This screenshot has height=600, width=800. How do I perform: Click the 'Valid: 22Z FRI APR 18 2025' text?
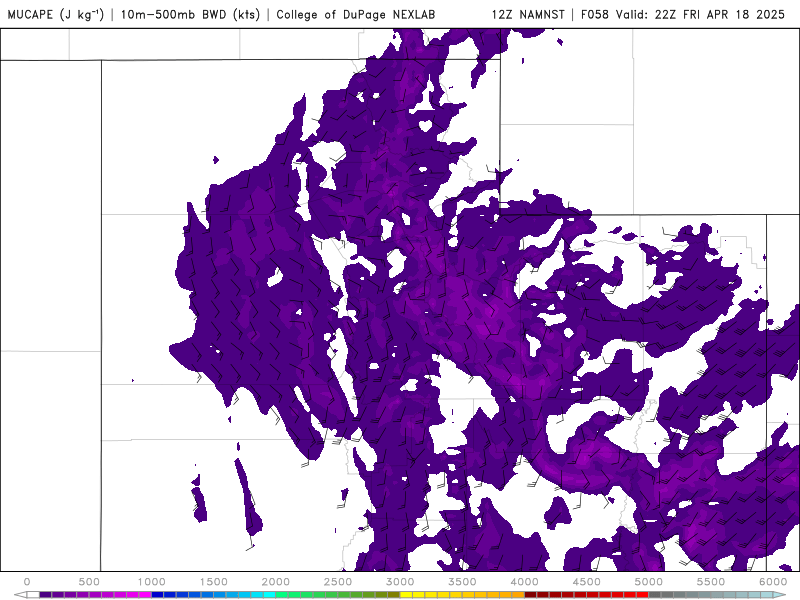700,14
